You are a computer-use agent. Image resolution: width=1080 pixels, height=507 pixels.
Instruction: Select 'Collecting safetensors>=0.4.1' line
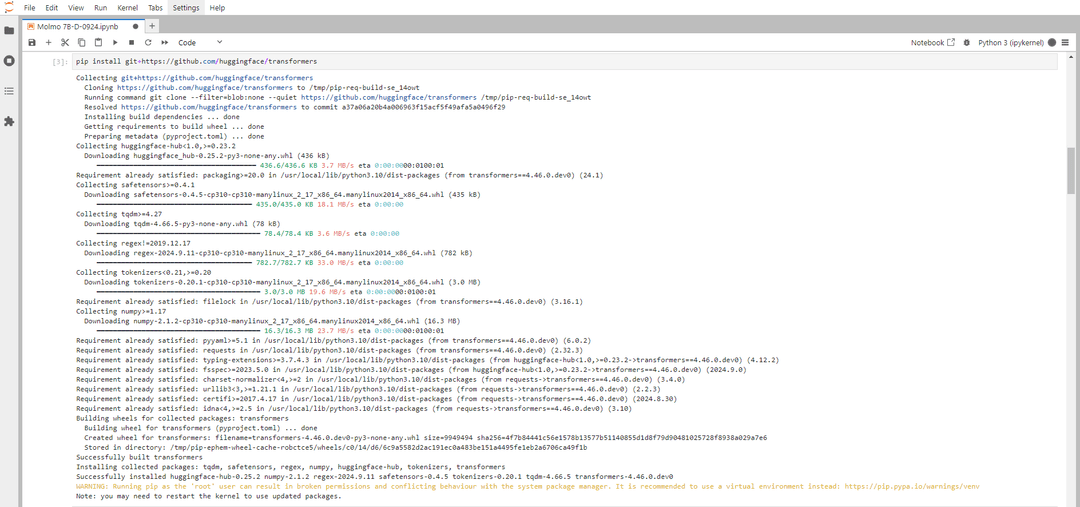tap(135, 185)
